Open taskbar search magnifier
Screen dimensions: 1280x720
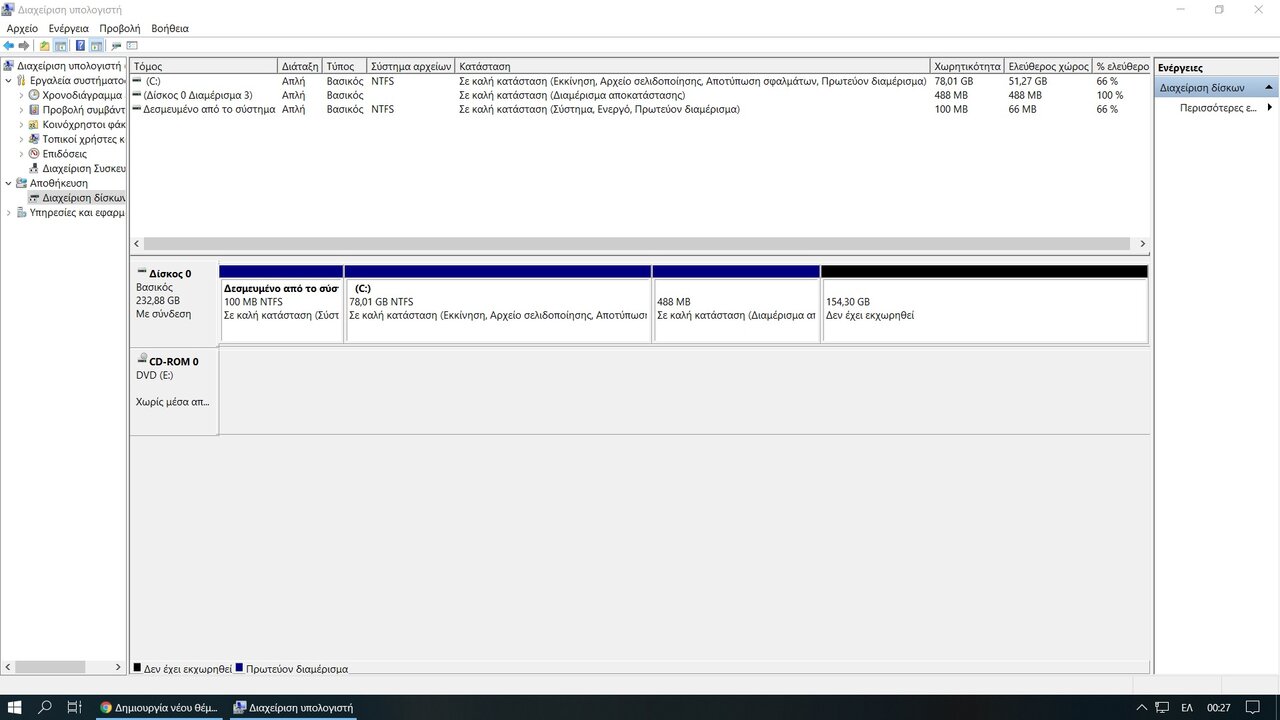[x=45, y=707]
